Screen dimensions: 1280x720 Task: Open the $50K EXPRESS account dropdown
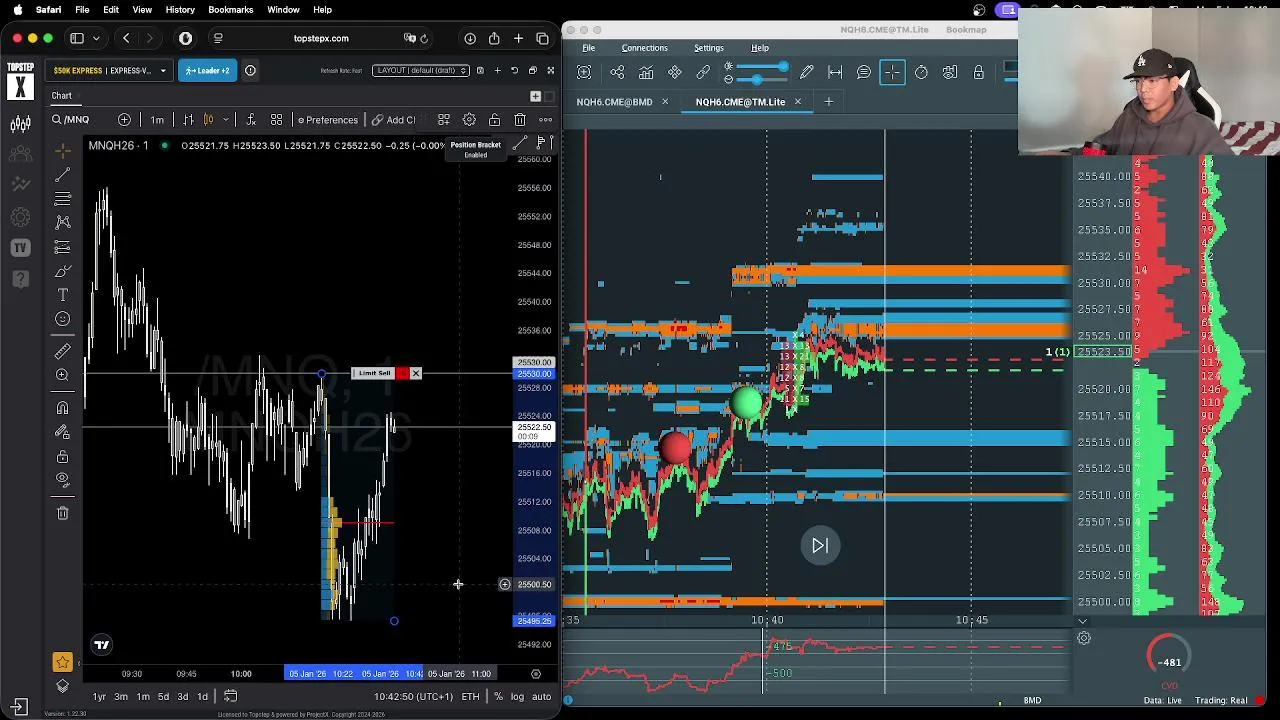pyautogui.click(x=109, y=71)
